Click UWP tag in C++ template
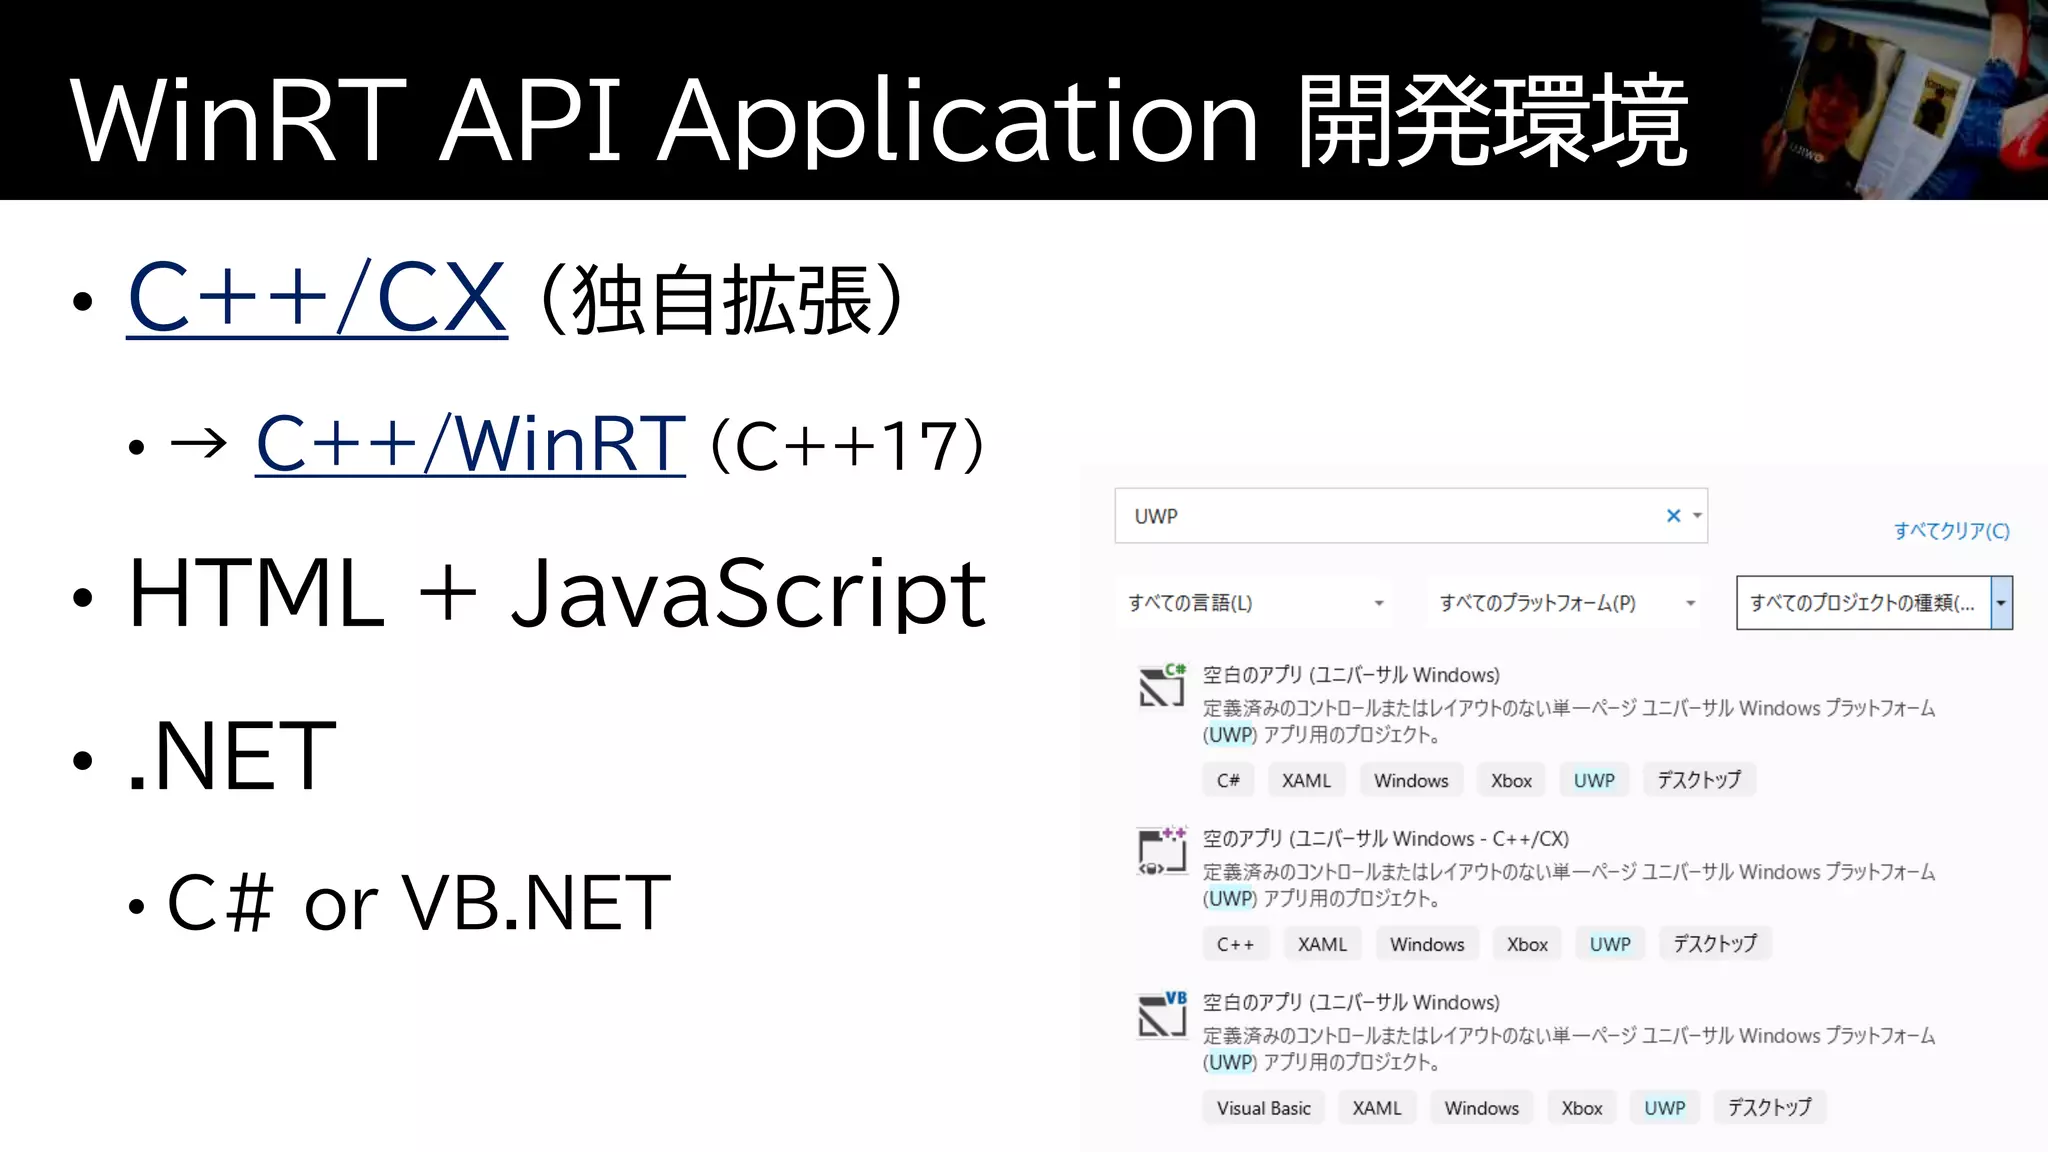This screenshot has height=1152, width=2048. tap(1610, 944)
